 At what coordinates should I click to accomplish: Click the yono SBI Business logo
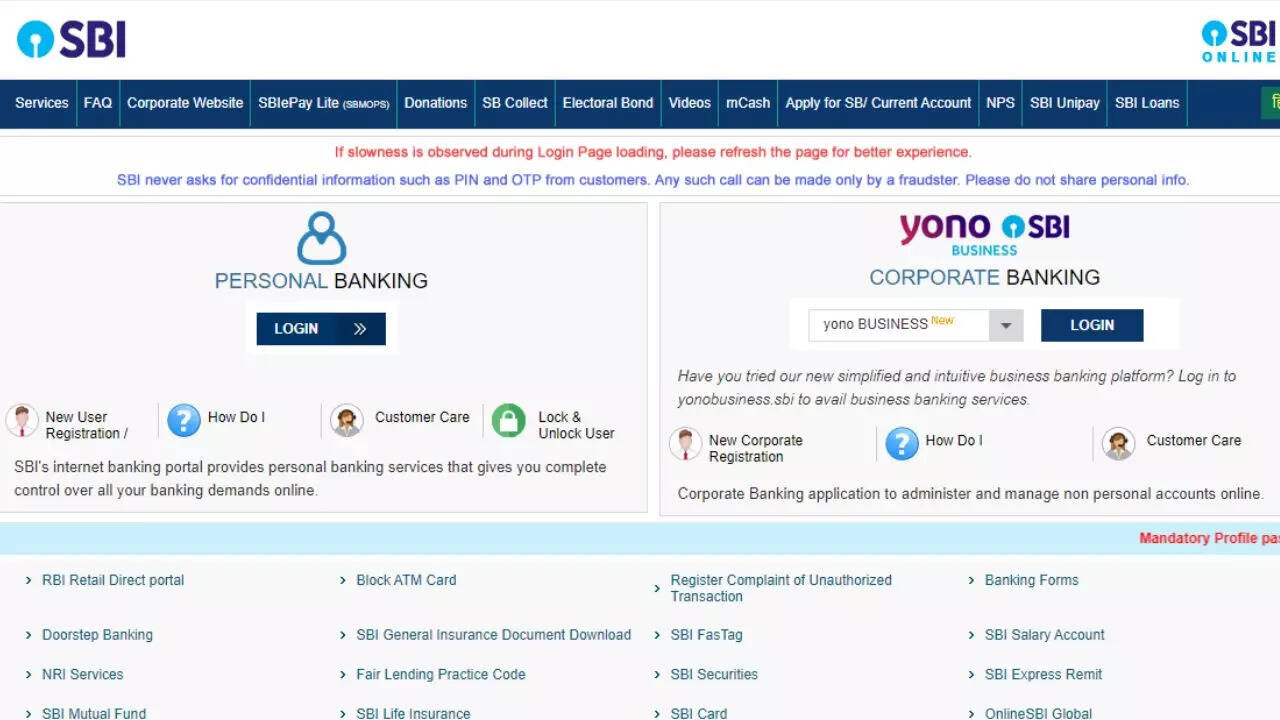tap(984, 233)
